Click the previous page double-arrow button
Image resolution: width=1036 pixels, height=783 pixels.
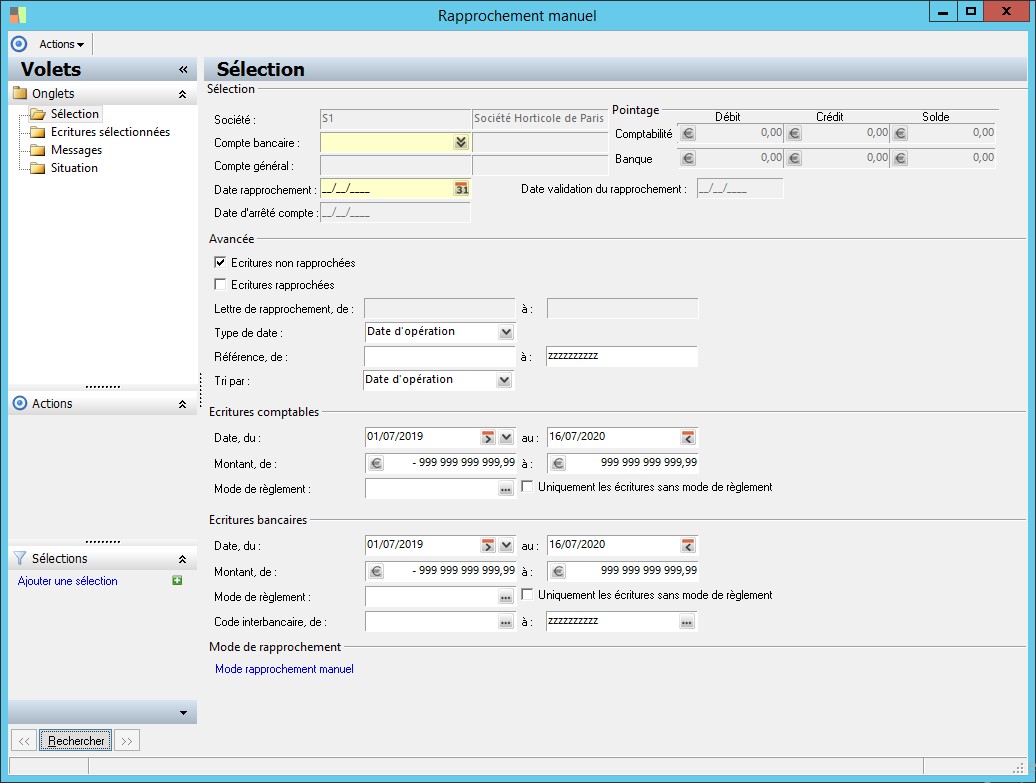pos(25,741)
